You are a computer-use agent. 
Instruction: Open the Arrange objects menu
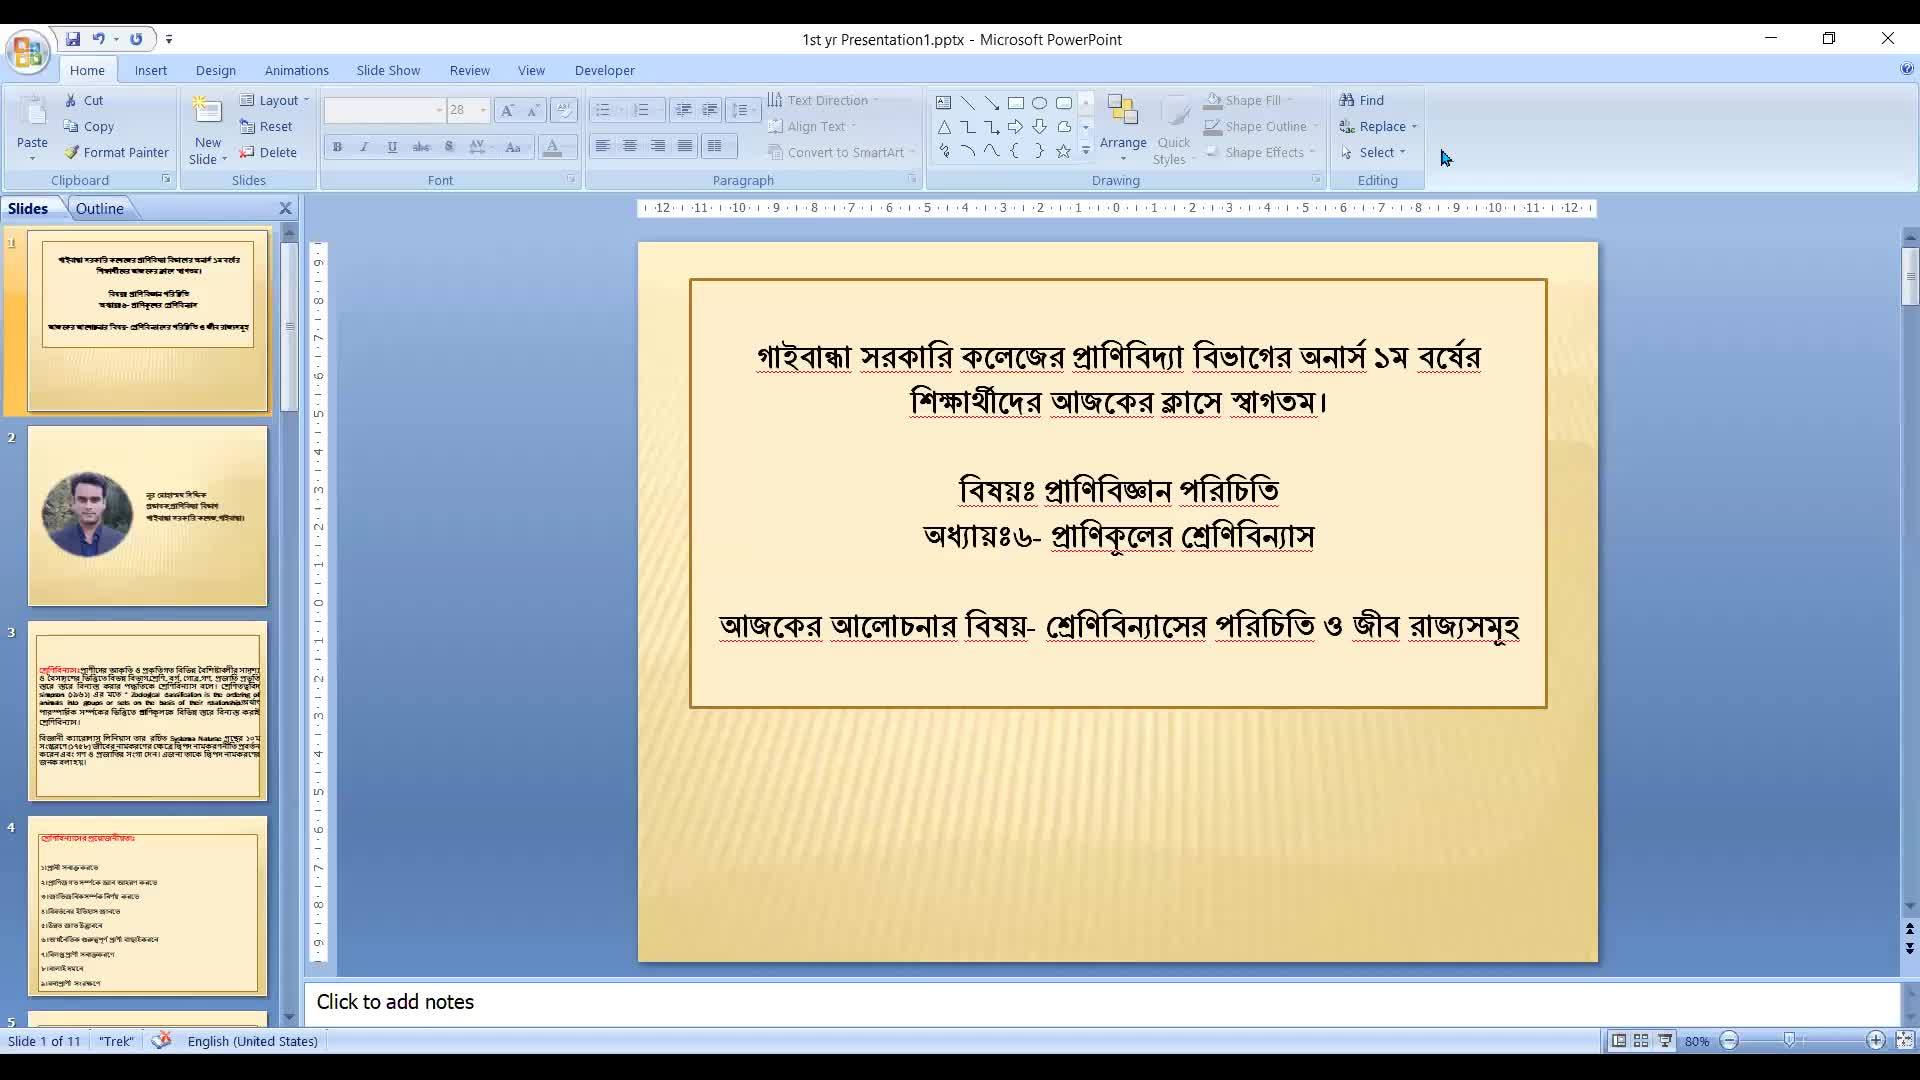(1123, 128)
